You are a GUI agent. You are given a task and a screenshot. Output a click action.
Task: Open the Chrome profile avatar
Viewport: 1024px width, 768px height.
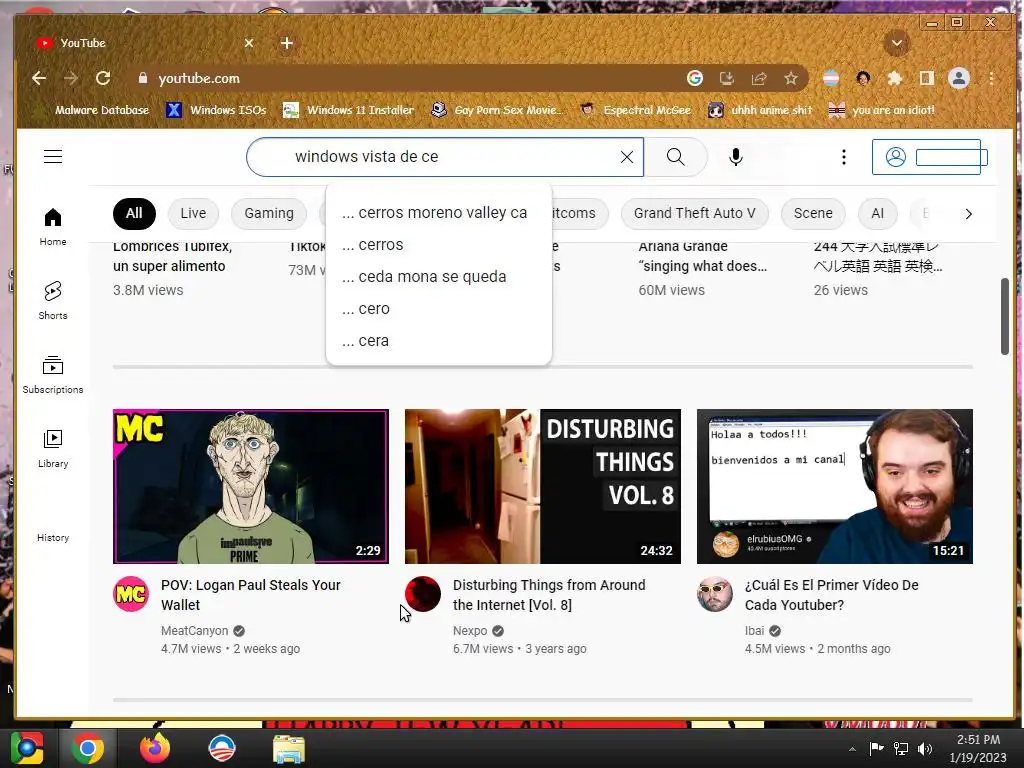(959, 78)
